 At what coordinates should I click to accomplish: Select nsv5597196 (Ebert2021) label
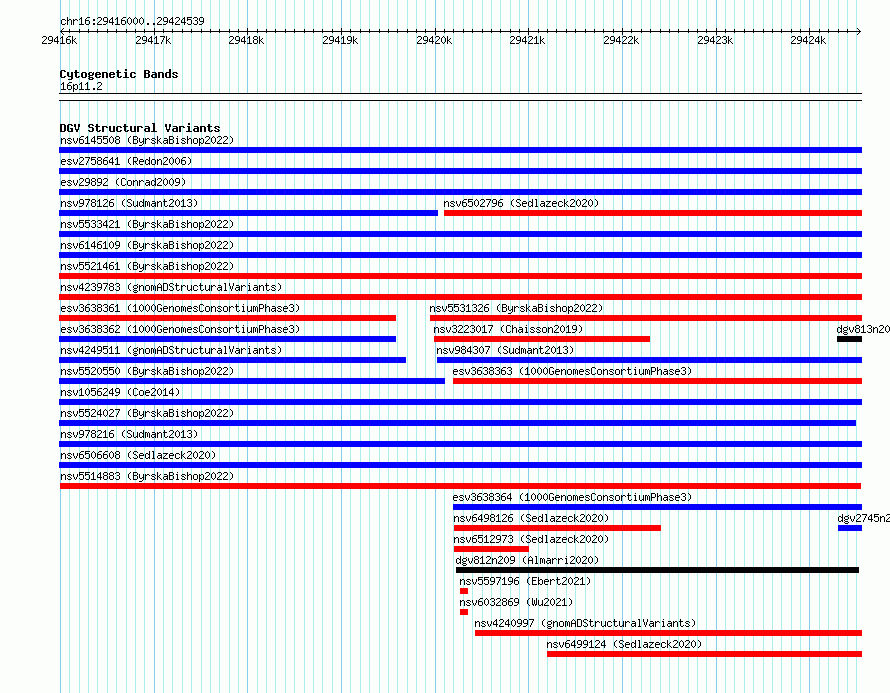(525, 581)
